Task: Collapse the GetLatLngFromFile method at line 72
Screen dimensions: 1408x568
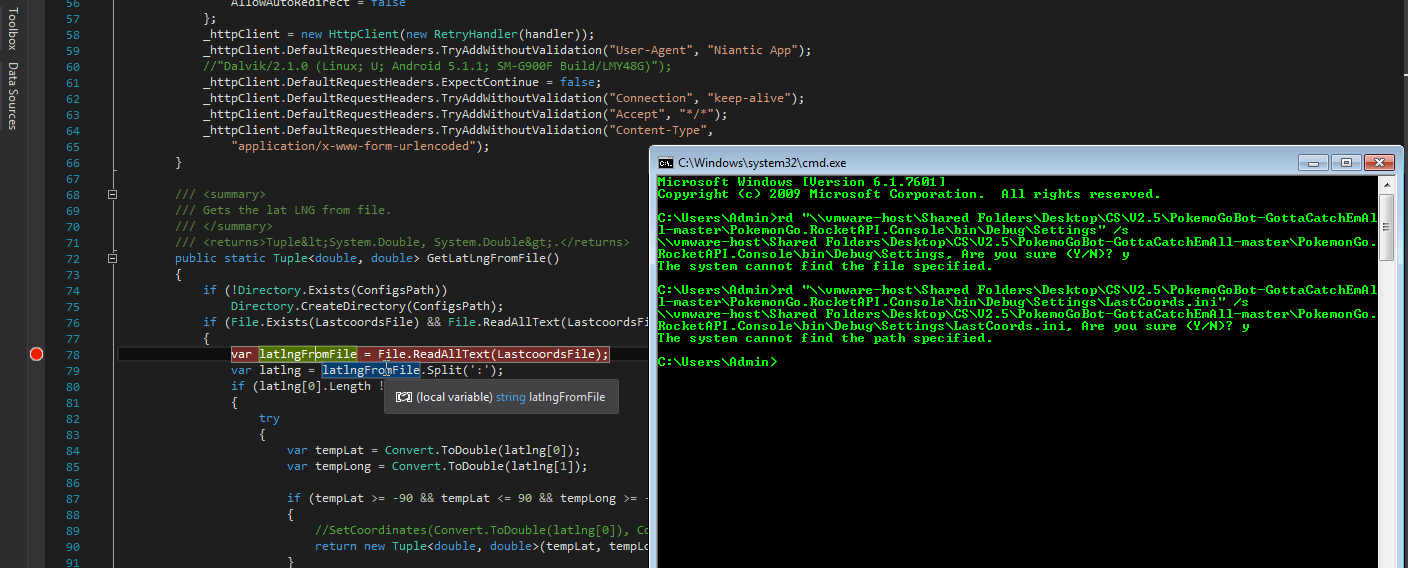Action: pos(113,258)
